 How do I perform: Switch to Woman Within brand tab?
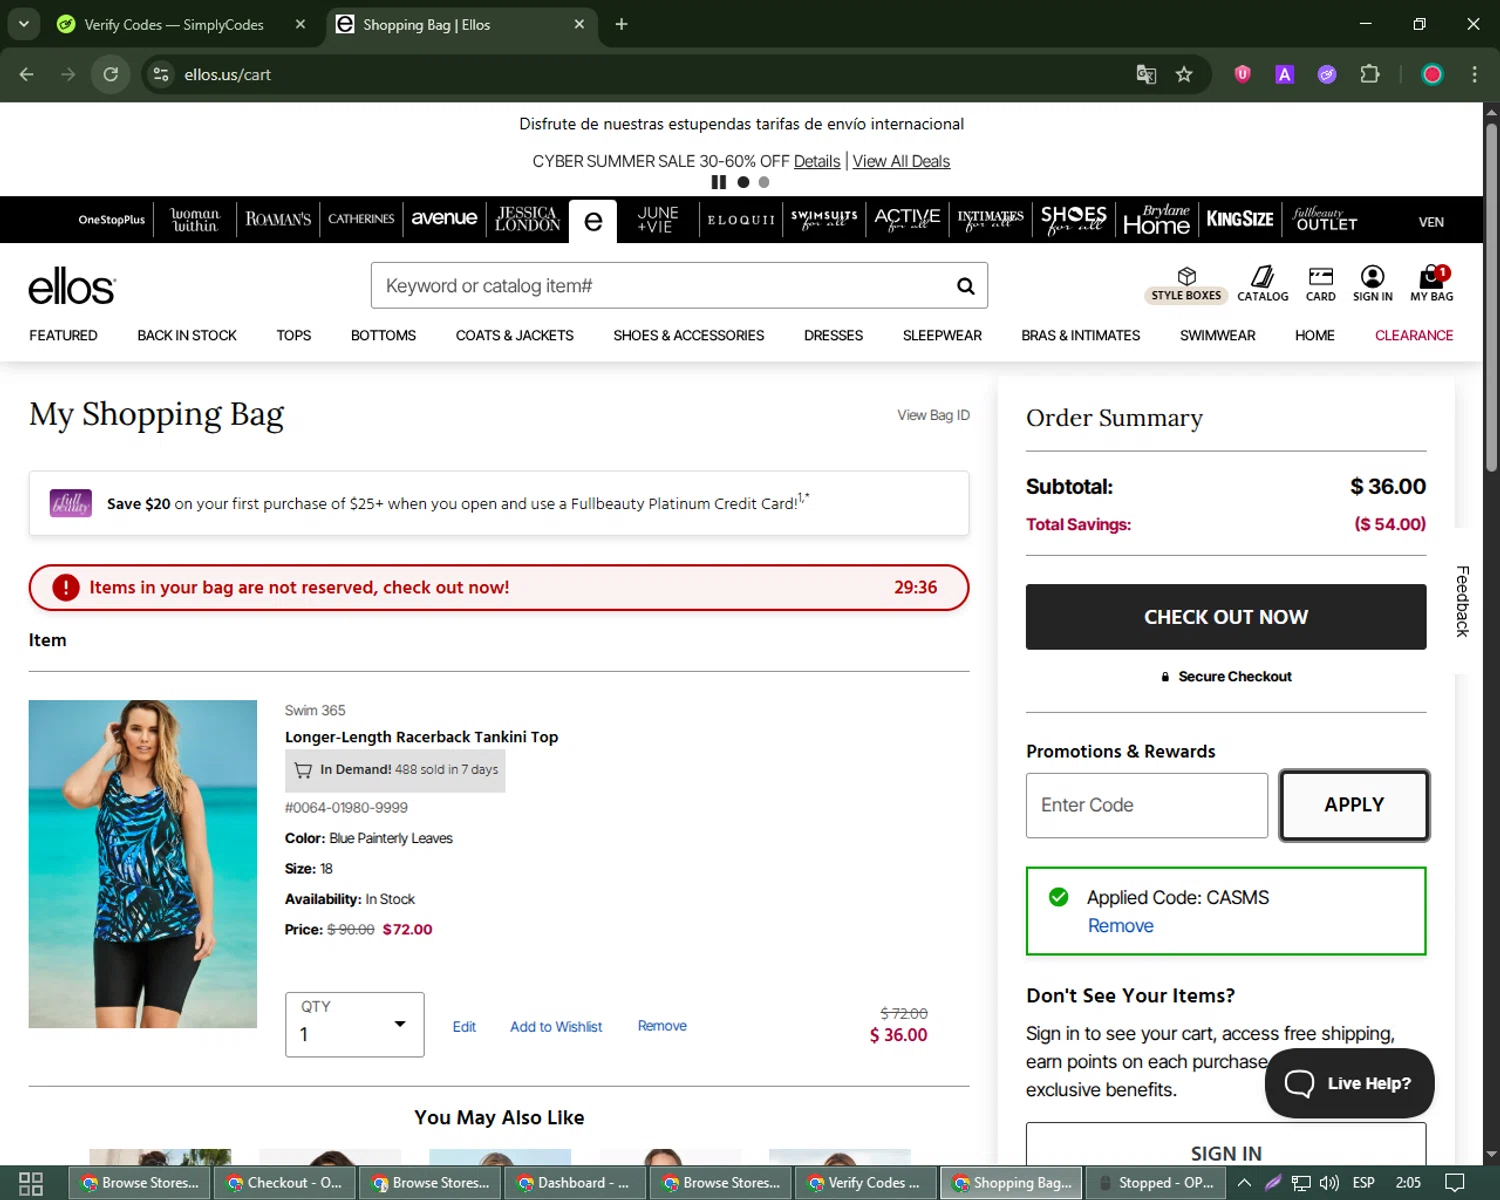click(195, 220)
